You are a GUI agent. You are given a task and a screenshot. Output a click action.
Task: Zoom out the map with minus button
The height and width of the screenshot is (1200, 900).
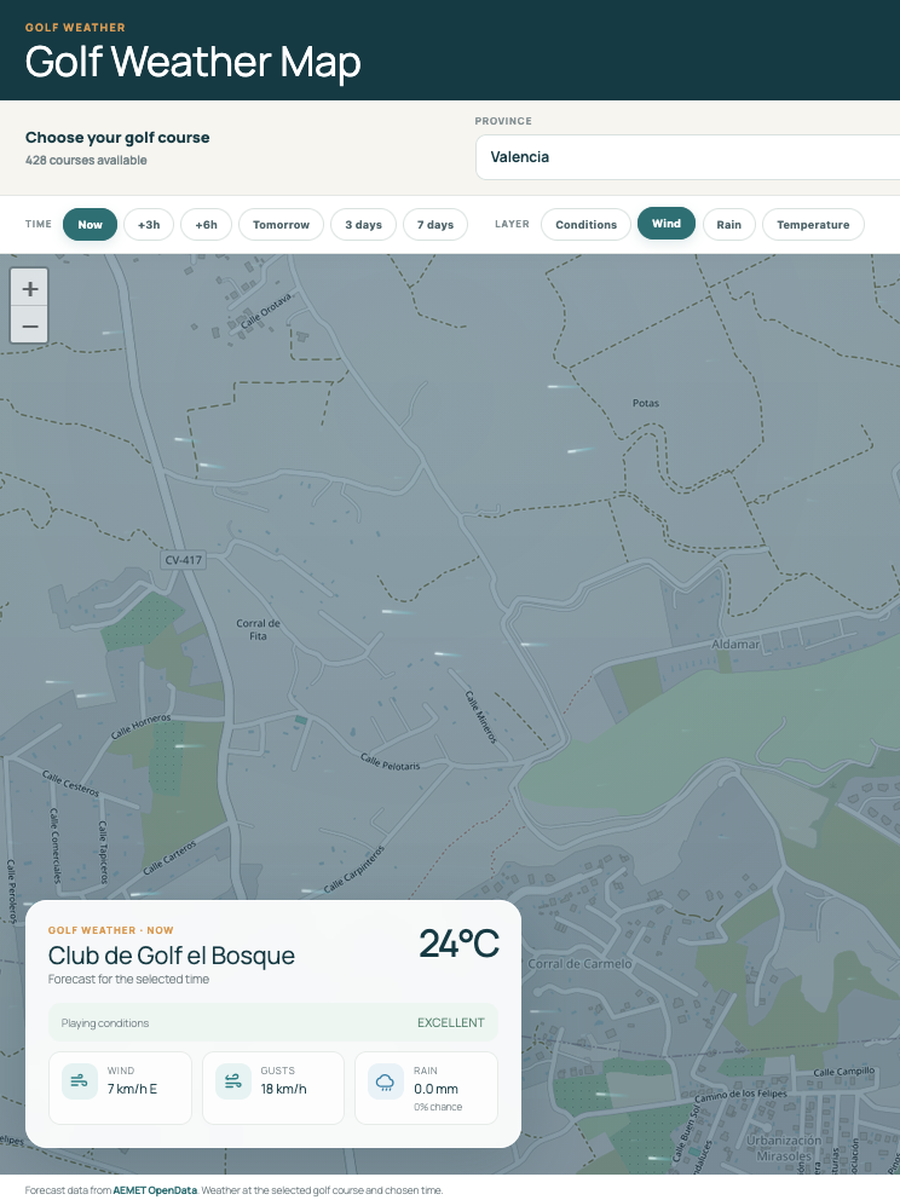[x=30, y=326]
